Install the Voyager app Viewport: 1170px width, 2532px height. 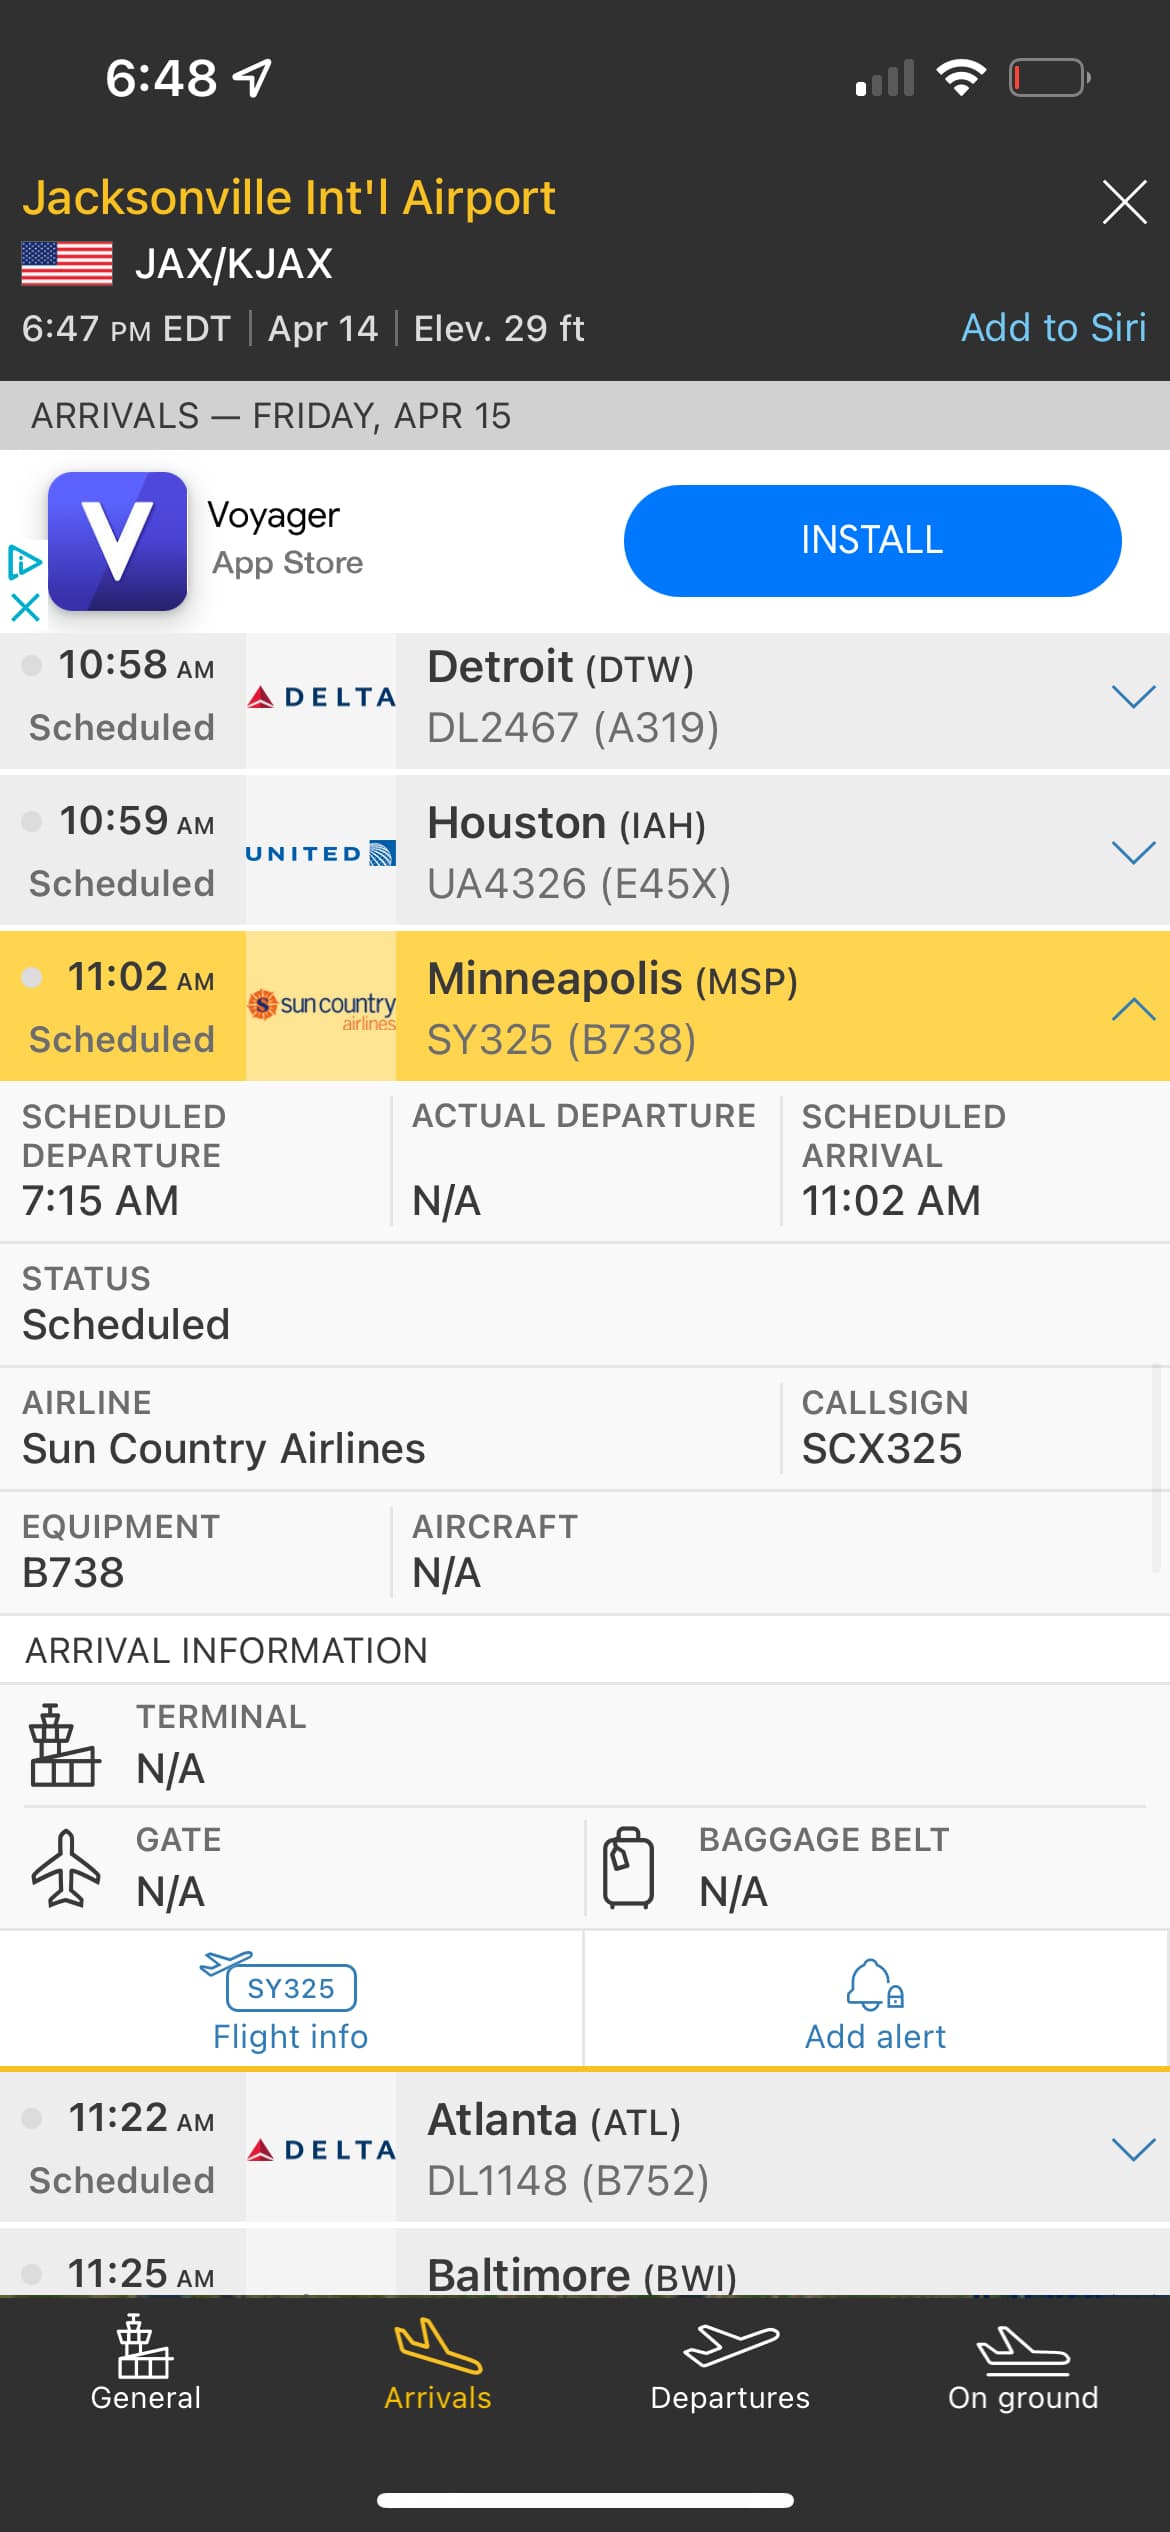click(x=872, y=541)
